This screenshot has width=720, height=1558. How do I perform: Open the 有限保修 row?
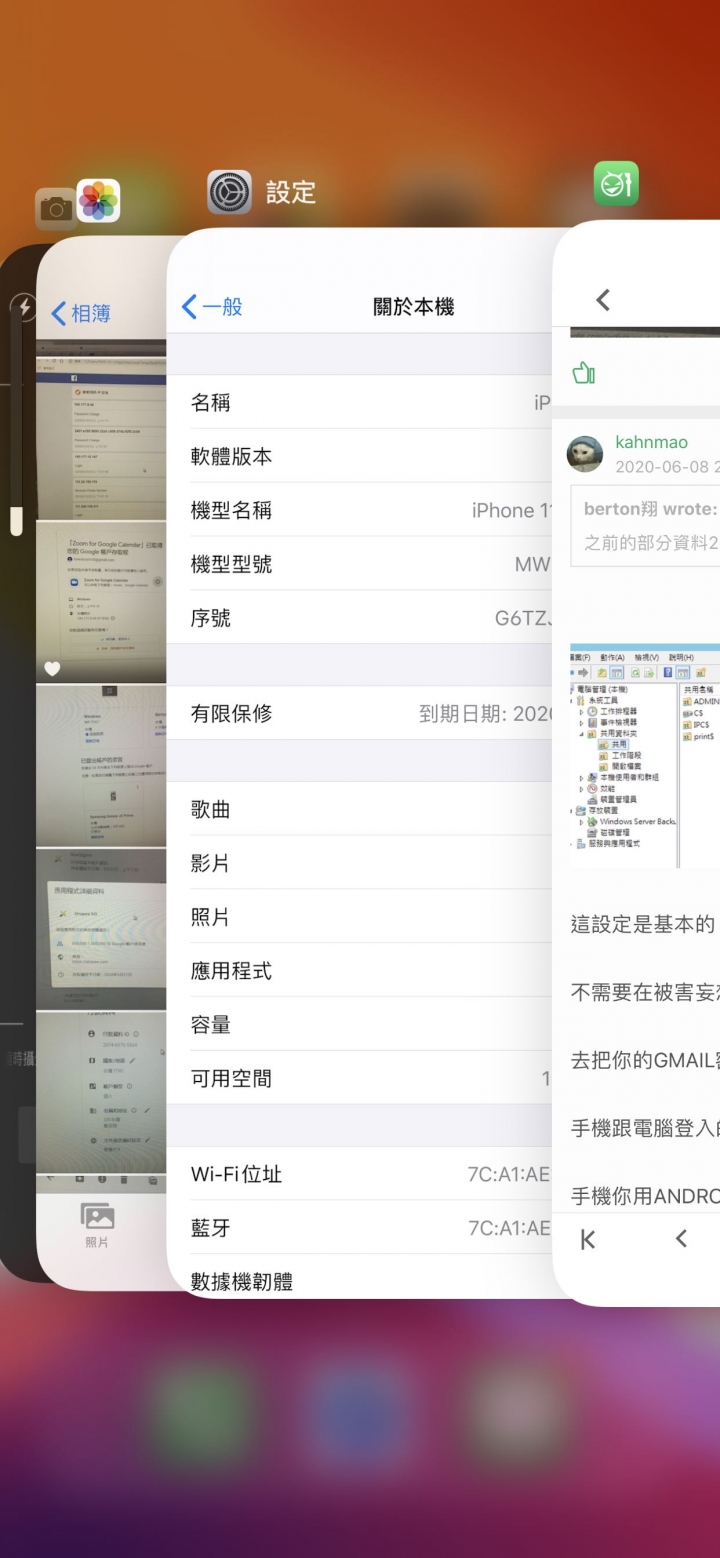pos(360,713)
